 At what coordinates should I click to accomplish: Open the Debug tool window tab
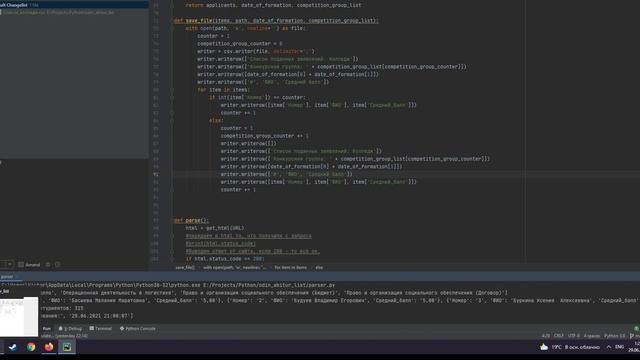tap(70, 329)
